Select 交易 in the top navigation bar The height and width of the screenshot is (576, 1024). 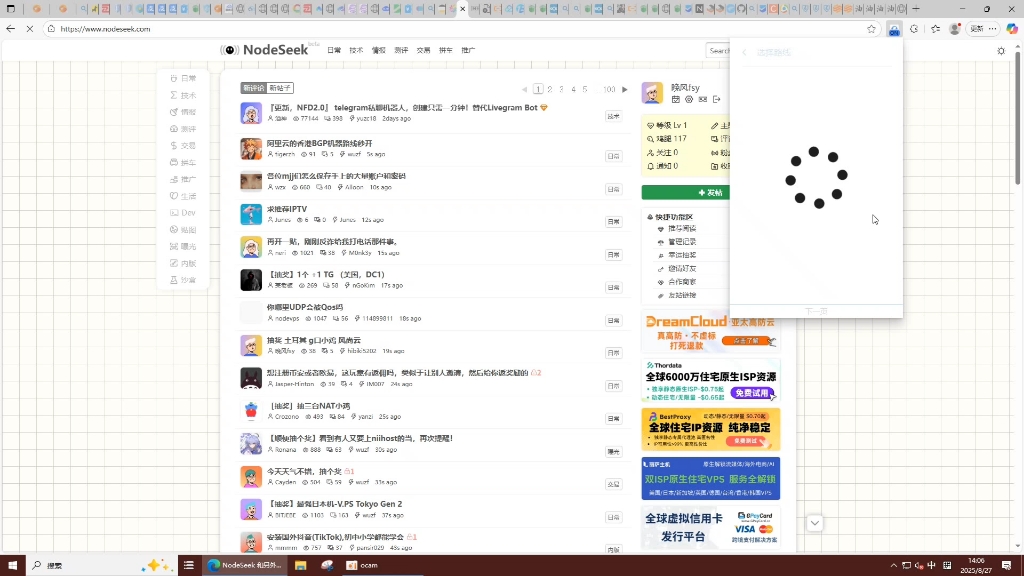coord(423,50)
